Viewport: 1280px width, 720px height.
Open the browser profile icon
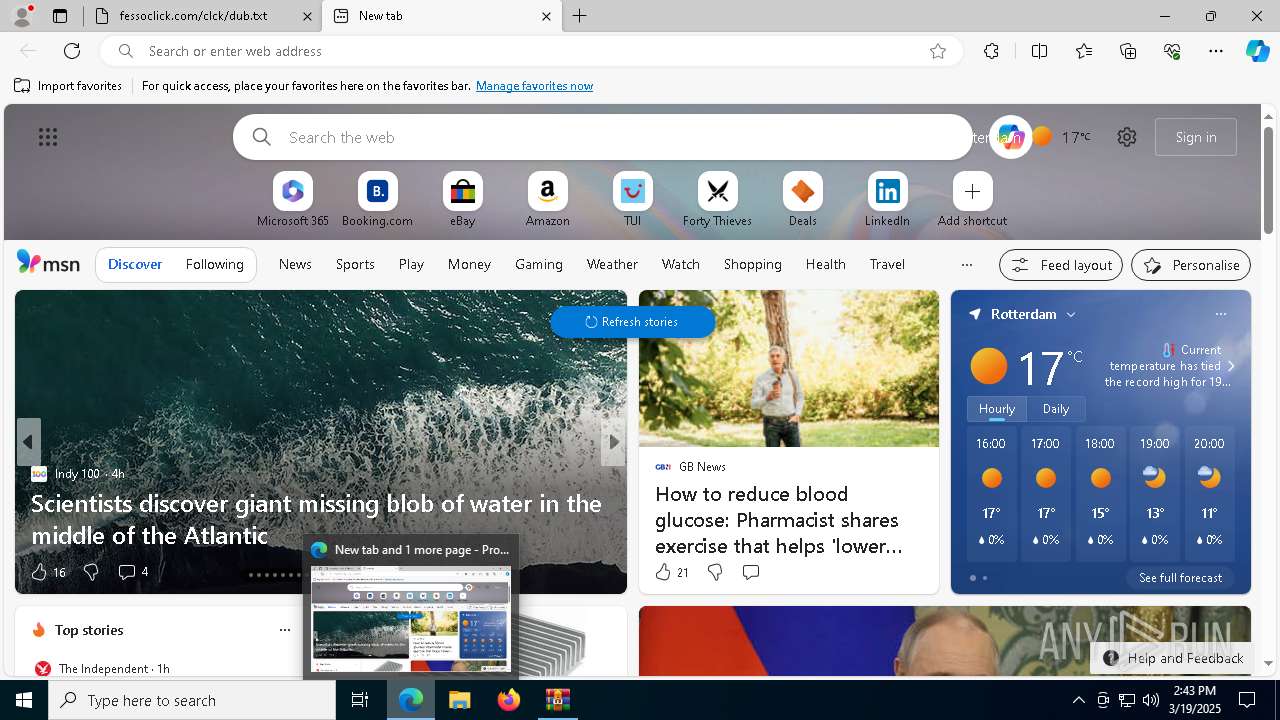coord(22,16)
